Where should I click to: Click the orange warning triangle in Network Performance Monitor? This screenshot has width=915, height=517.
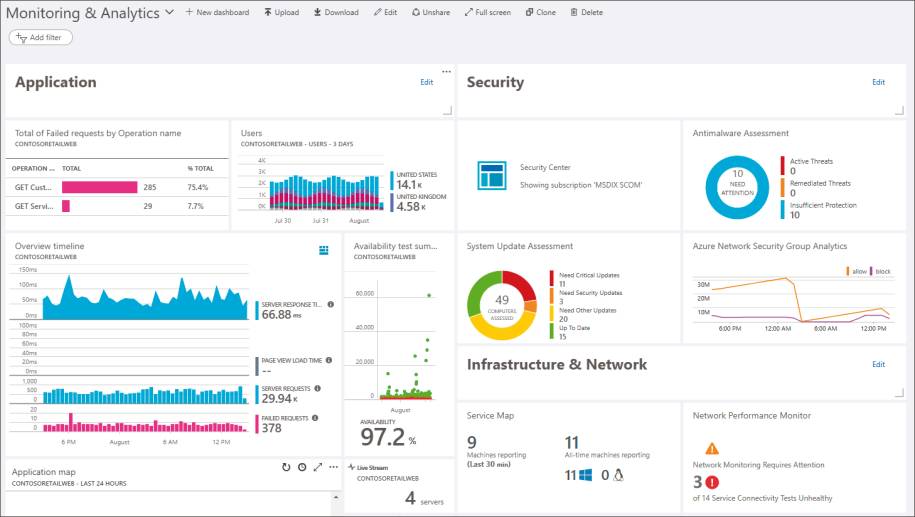(712, 449)
